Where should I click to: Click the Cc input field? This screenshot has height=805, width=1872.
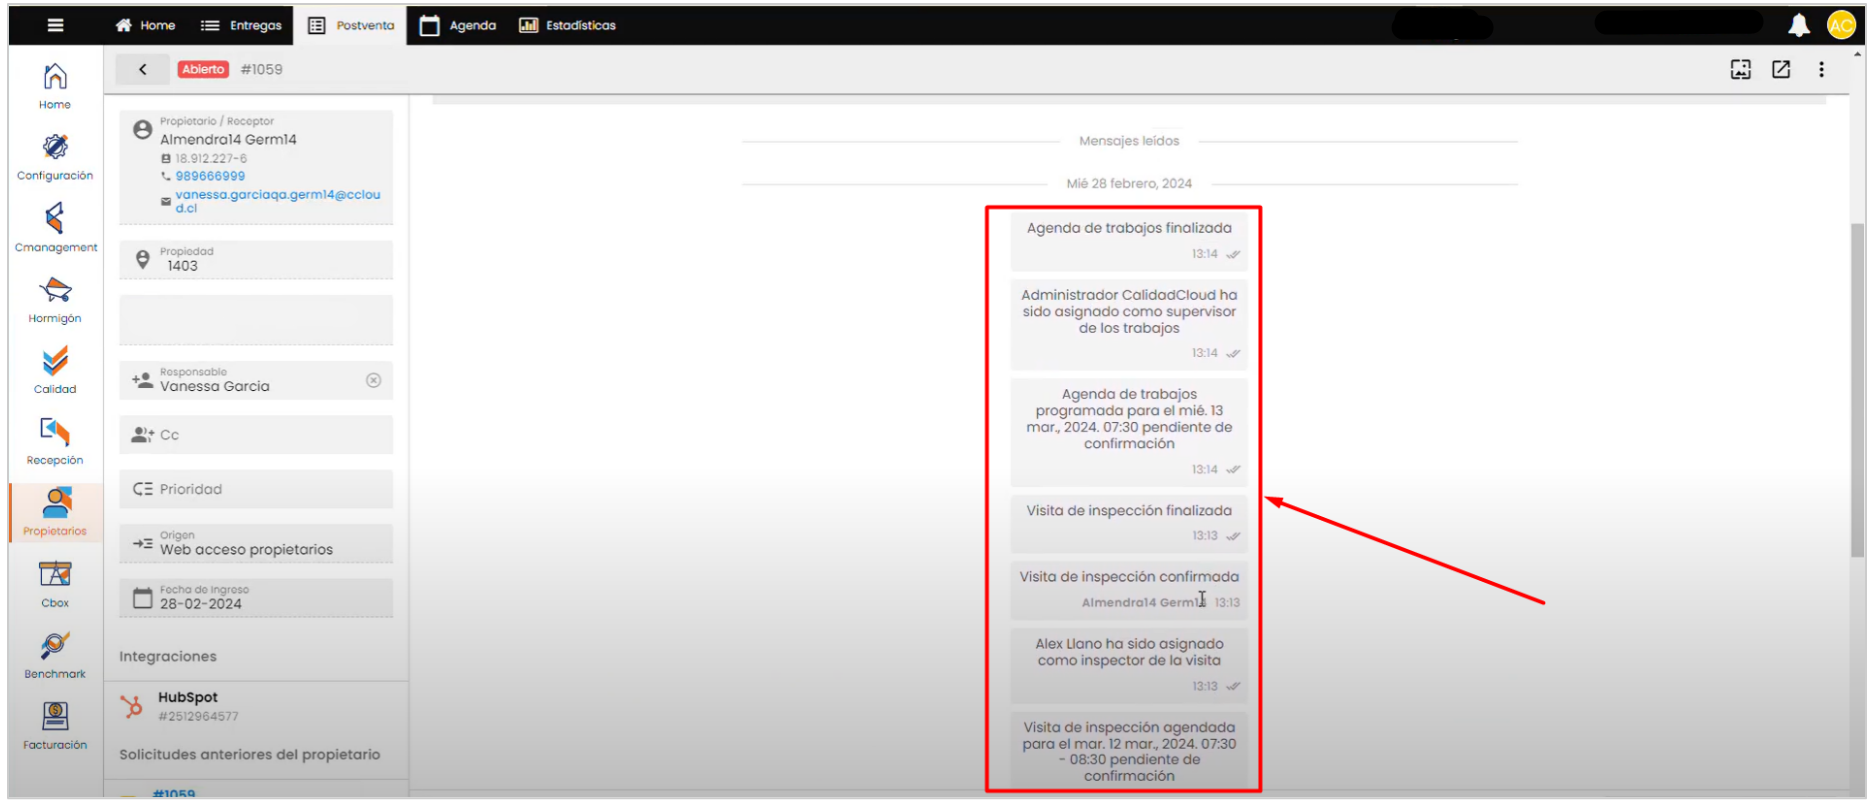click(256, 435)
